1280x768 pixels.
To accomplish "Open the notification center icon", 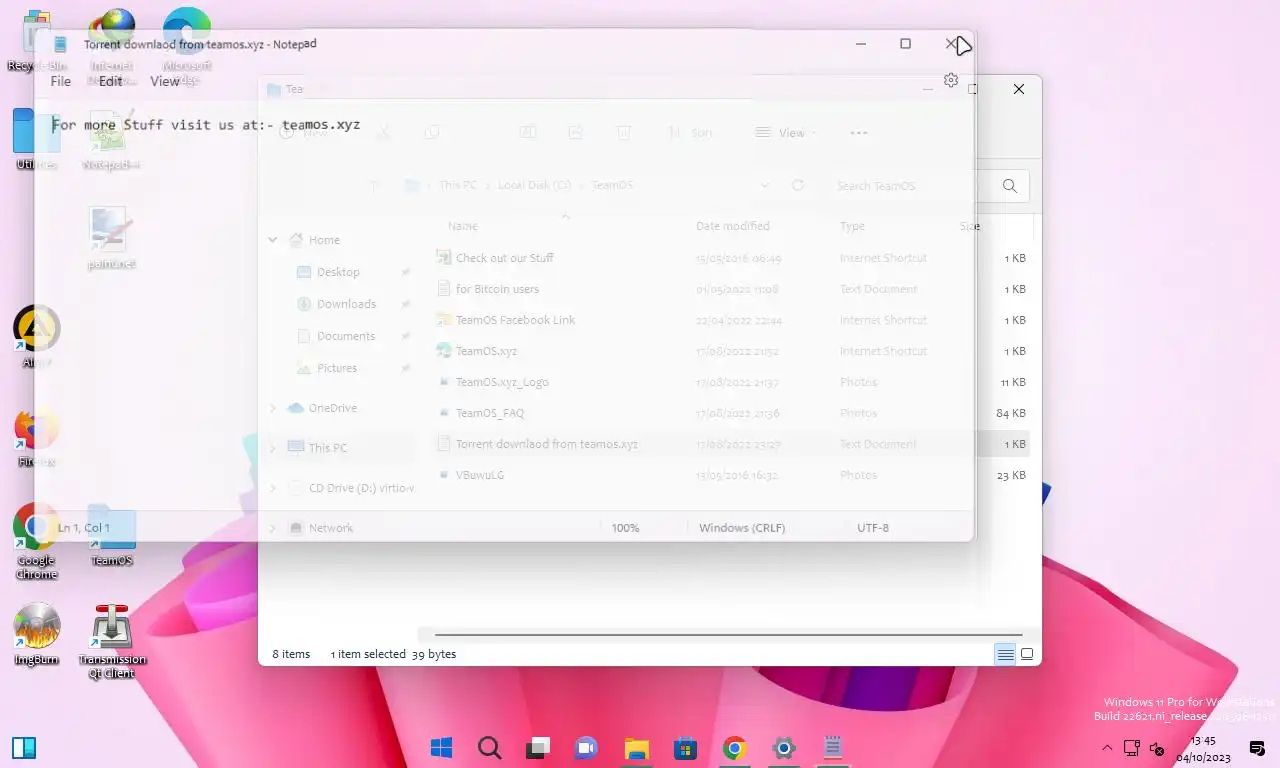I will tap(1257, 748).
